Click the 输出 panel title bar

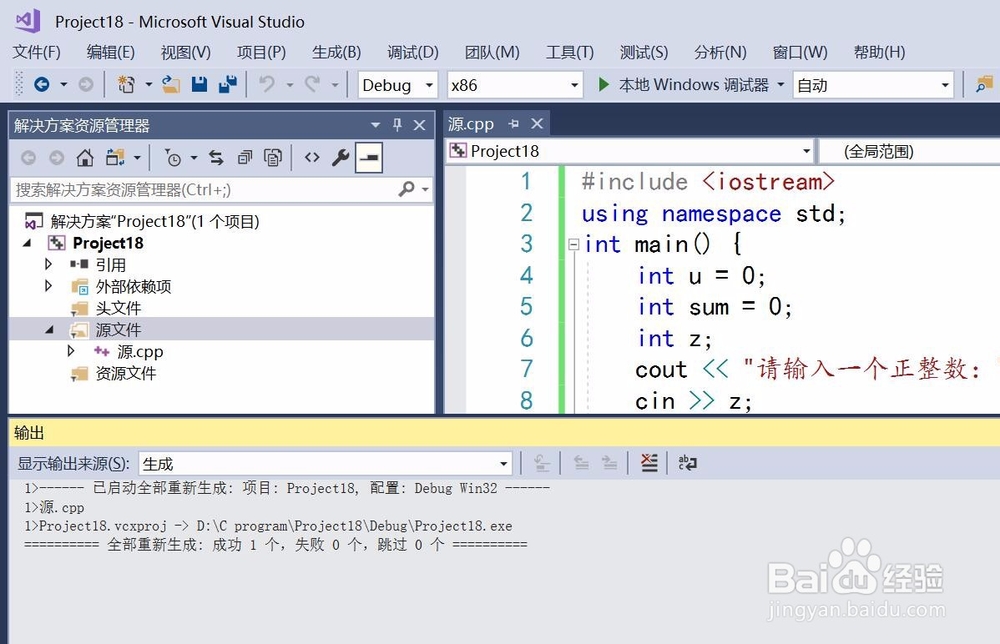click(x=504, y=433)
